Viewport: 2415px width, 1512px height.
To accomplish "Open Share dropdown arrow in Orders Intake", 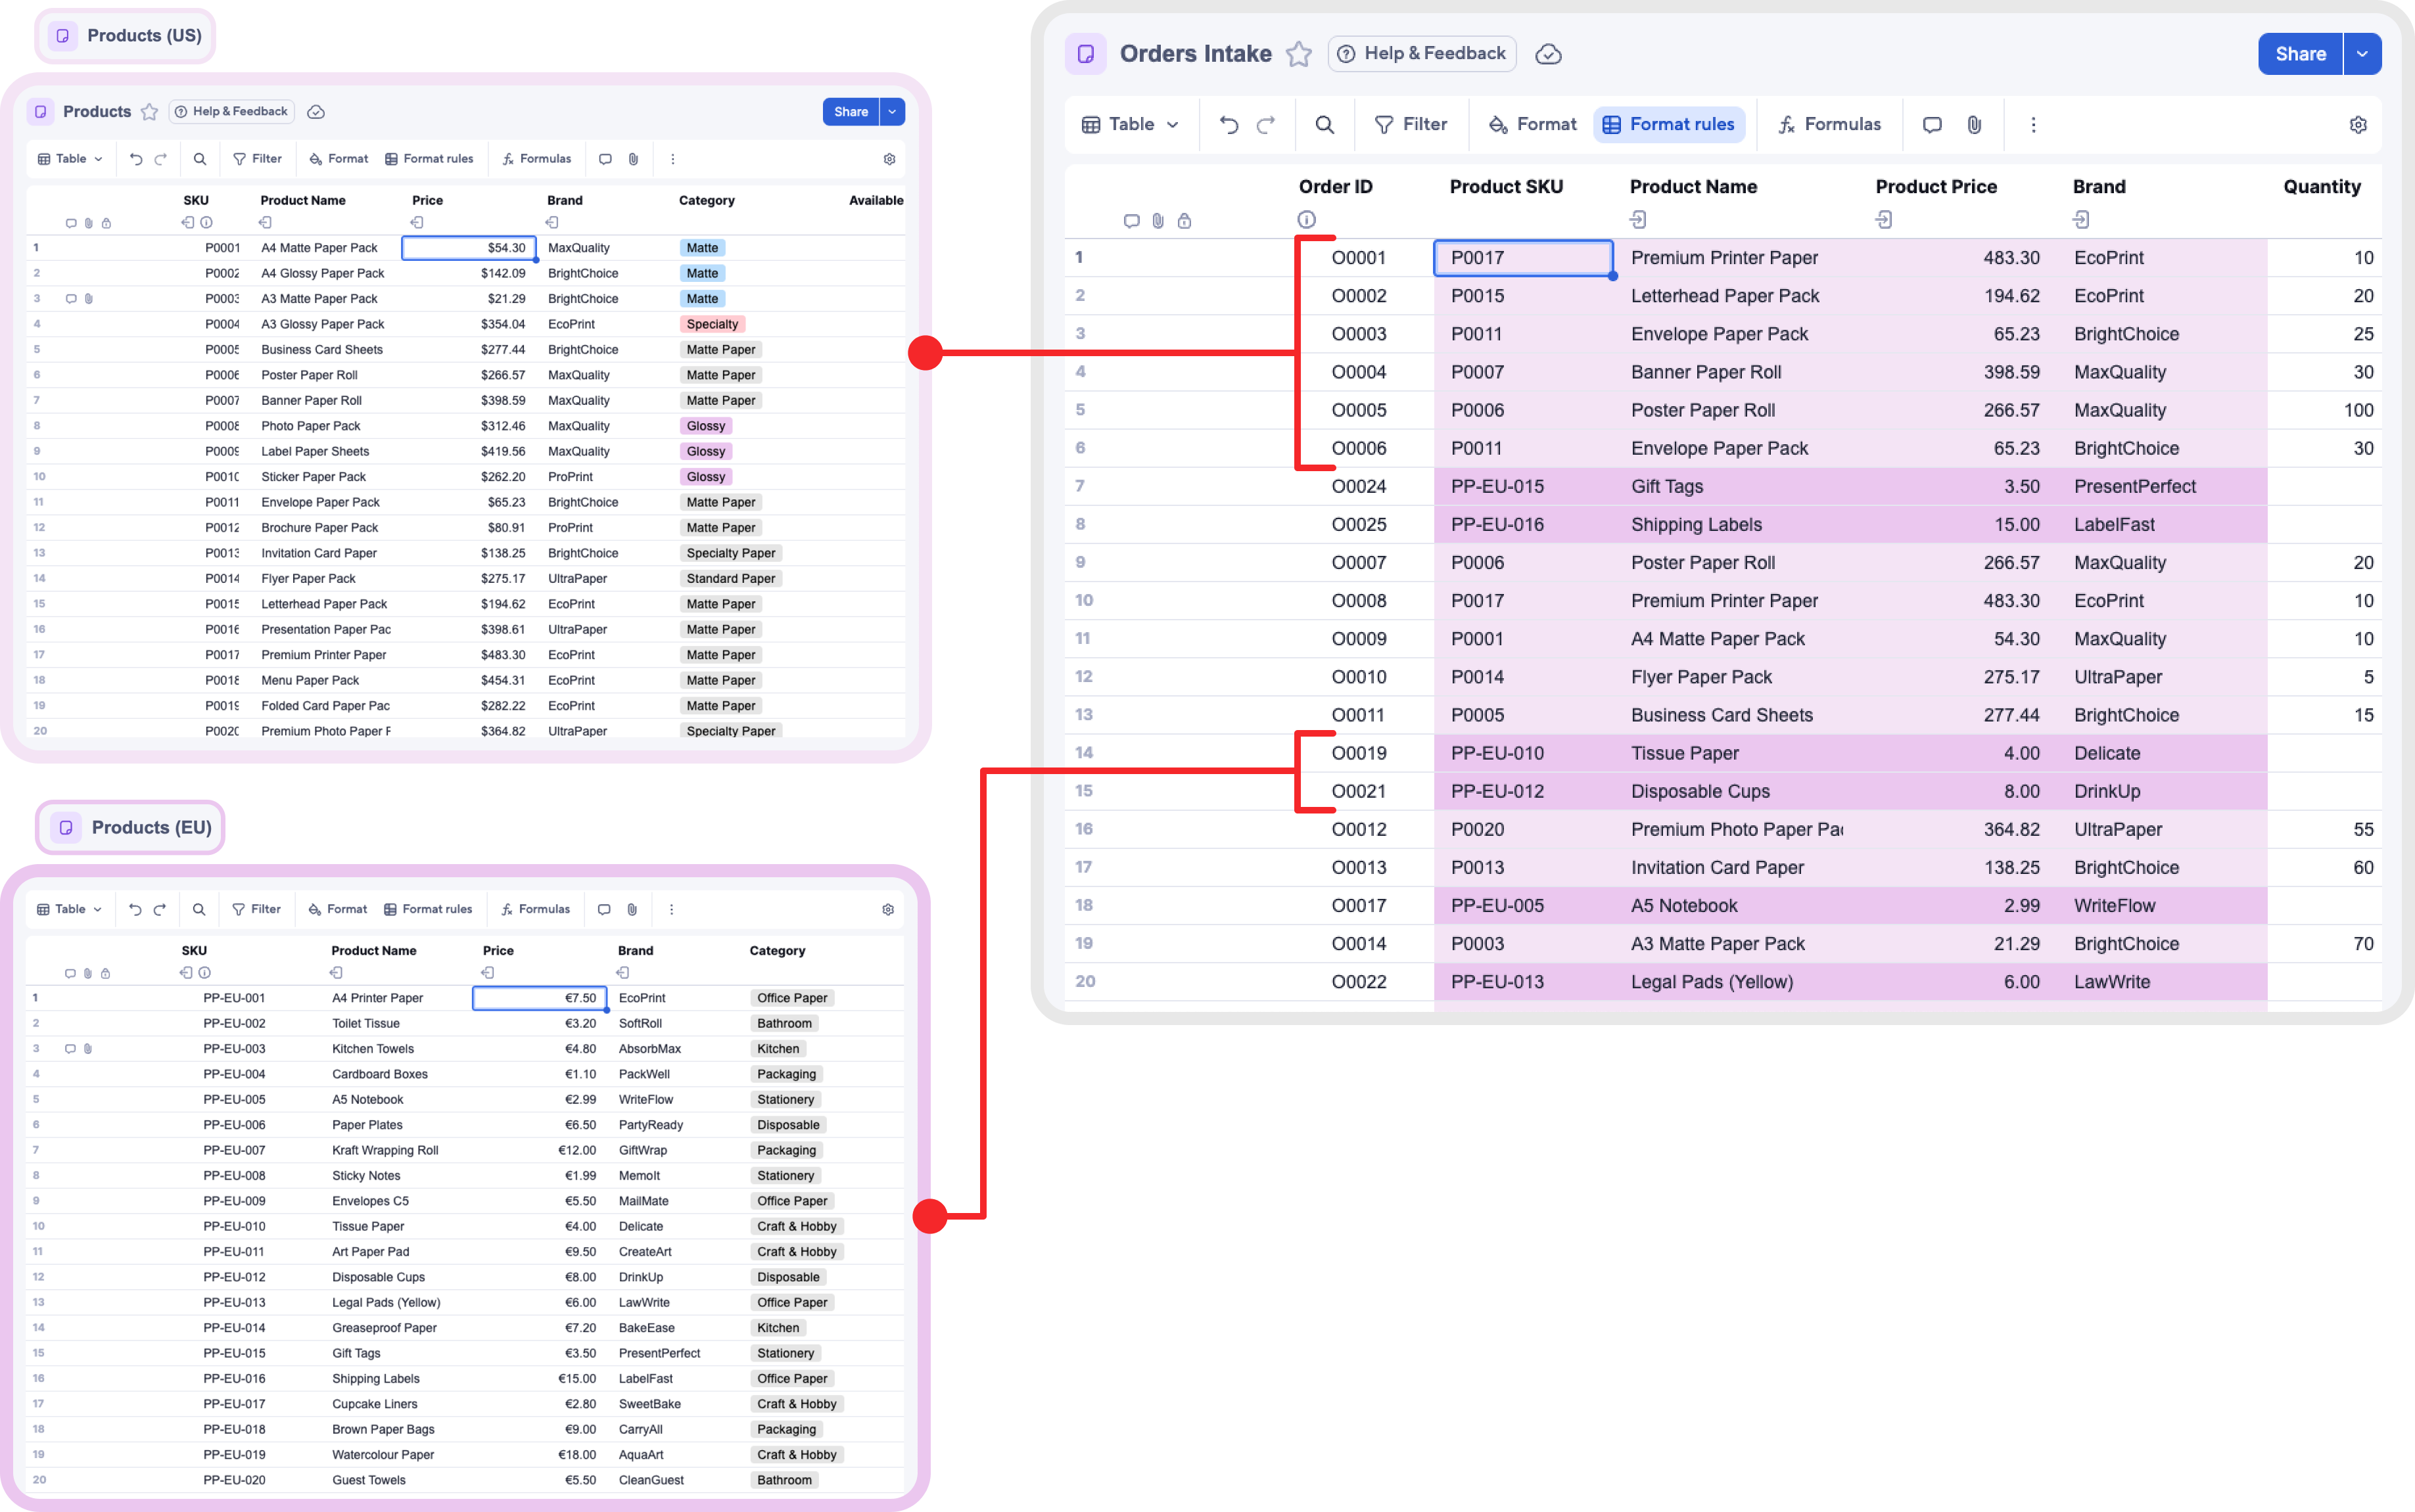I will [x=2362, y=54].
